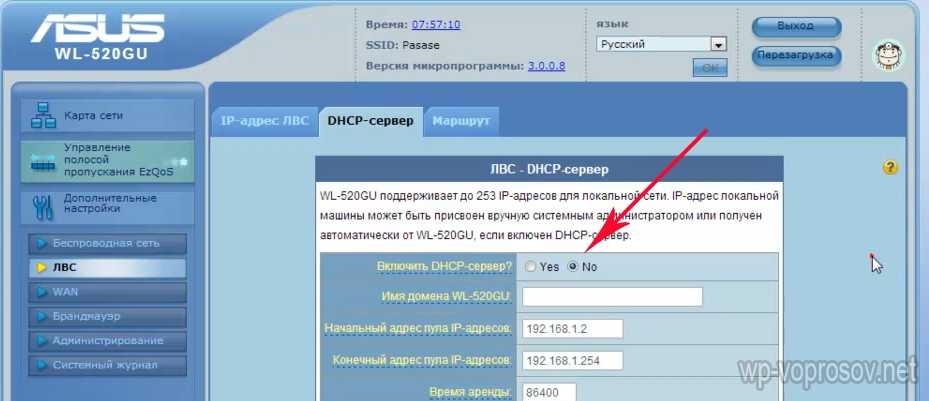The height and width of the screenshot is (401, 929).
Task: Click the Имя домена WL-520GU label
Action: (447, 296)
